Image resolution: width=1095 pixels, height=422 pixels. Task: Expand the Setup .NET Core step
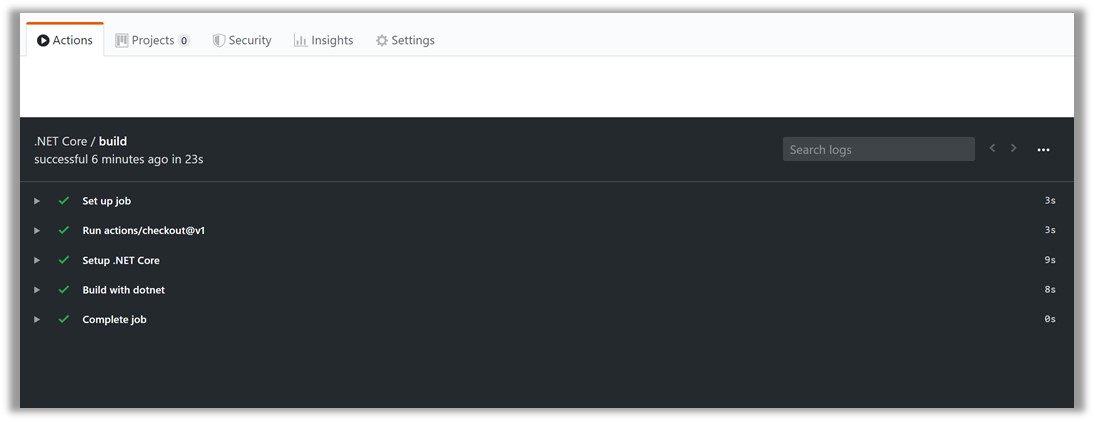[37, 260]
